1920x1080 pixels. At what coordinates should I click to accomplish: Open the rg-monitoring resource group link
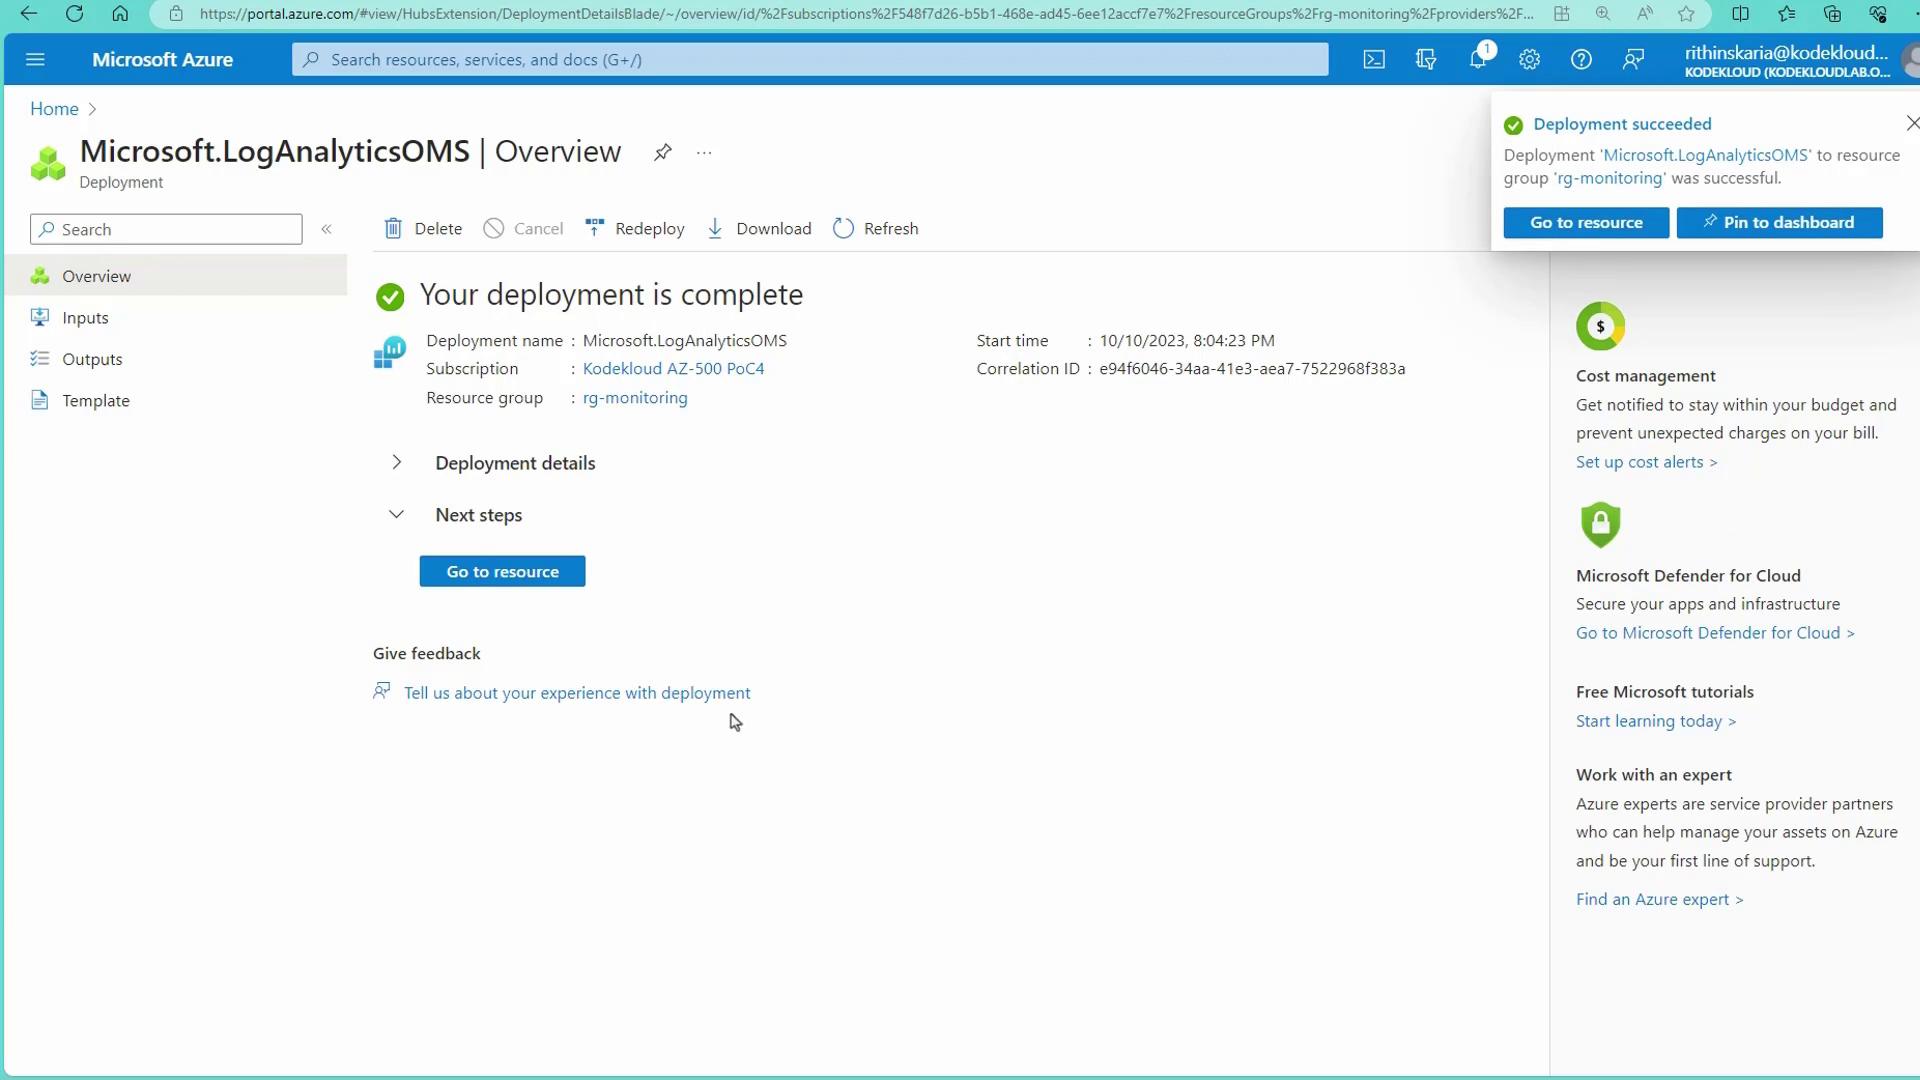pos(635,398)
